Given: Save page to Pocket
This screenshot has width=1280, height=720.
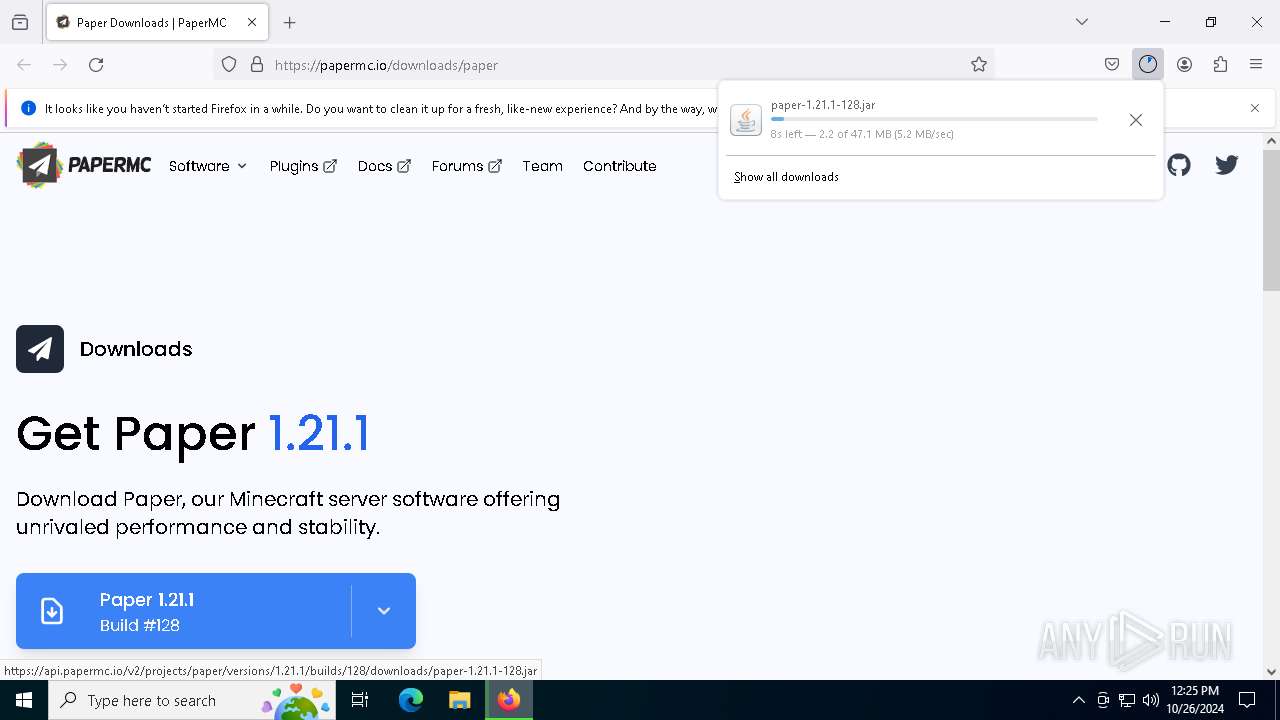Looking at the screenshot, I should 1112,65.
